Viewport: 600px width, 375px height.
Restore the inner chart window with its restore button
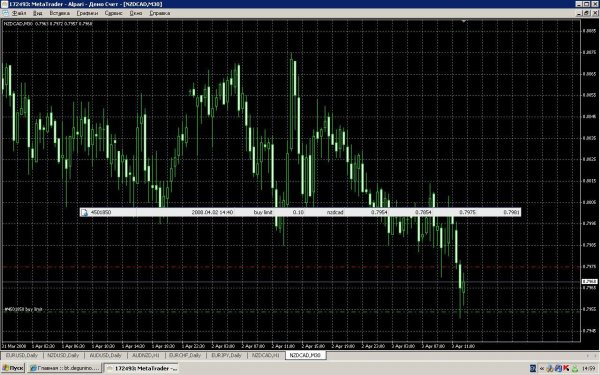[587, 13]
